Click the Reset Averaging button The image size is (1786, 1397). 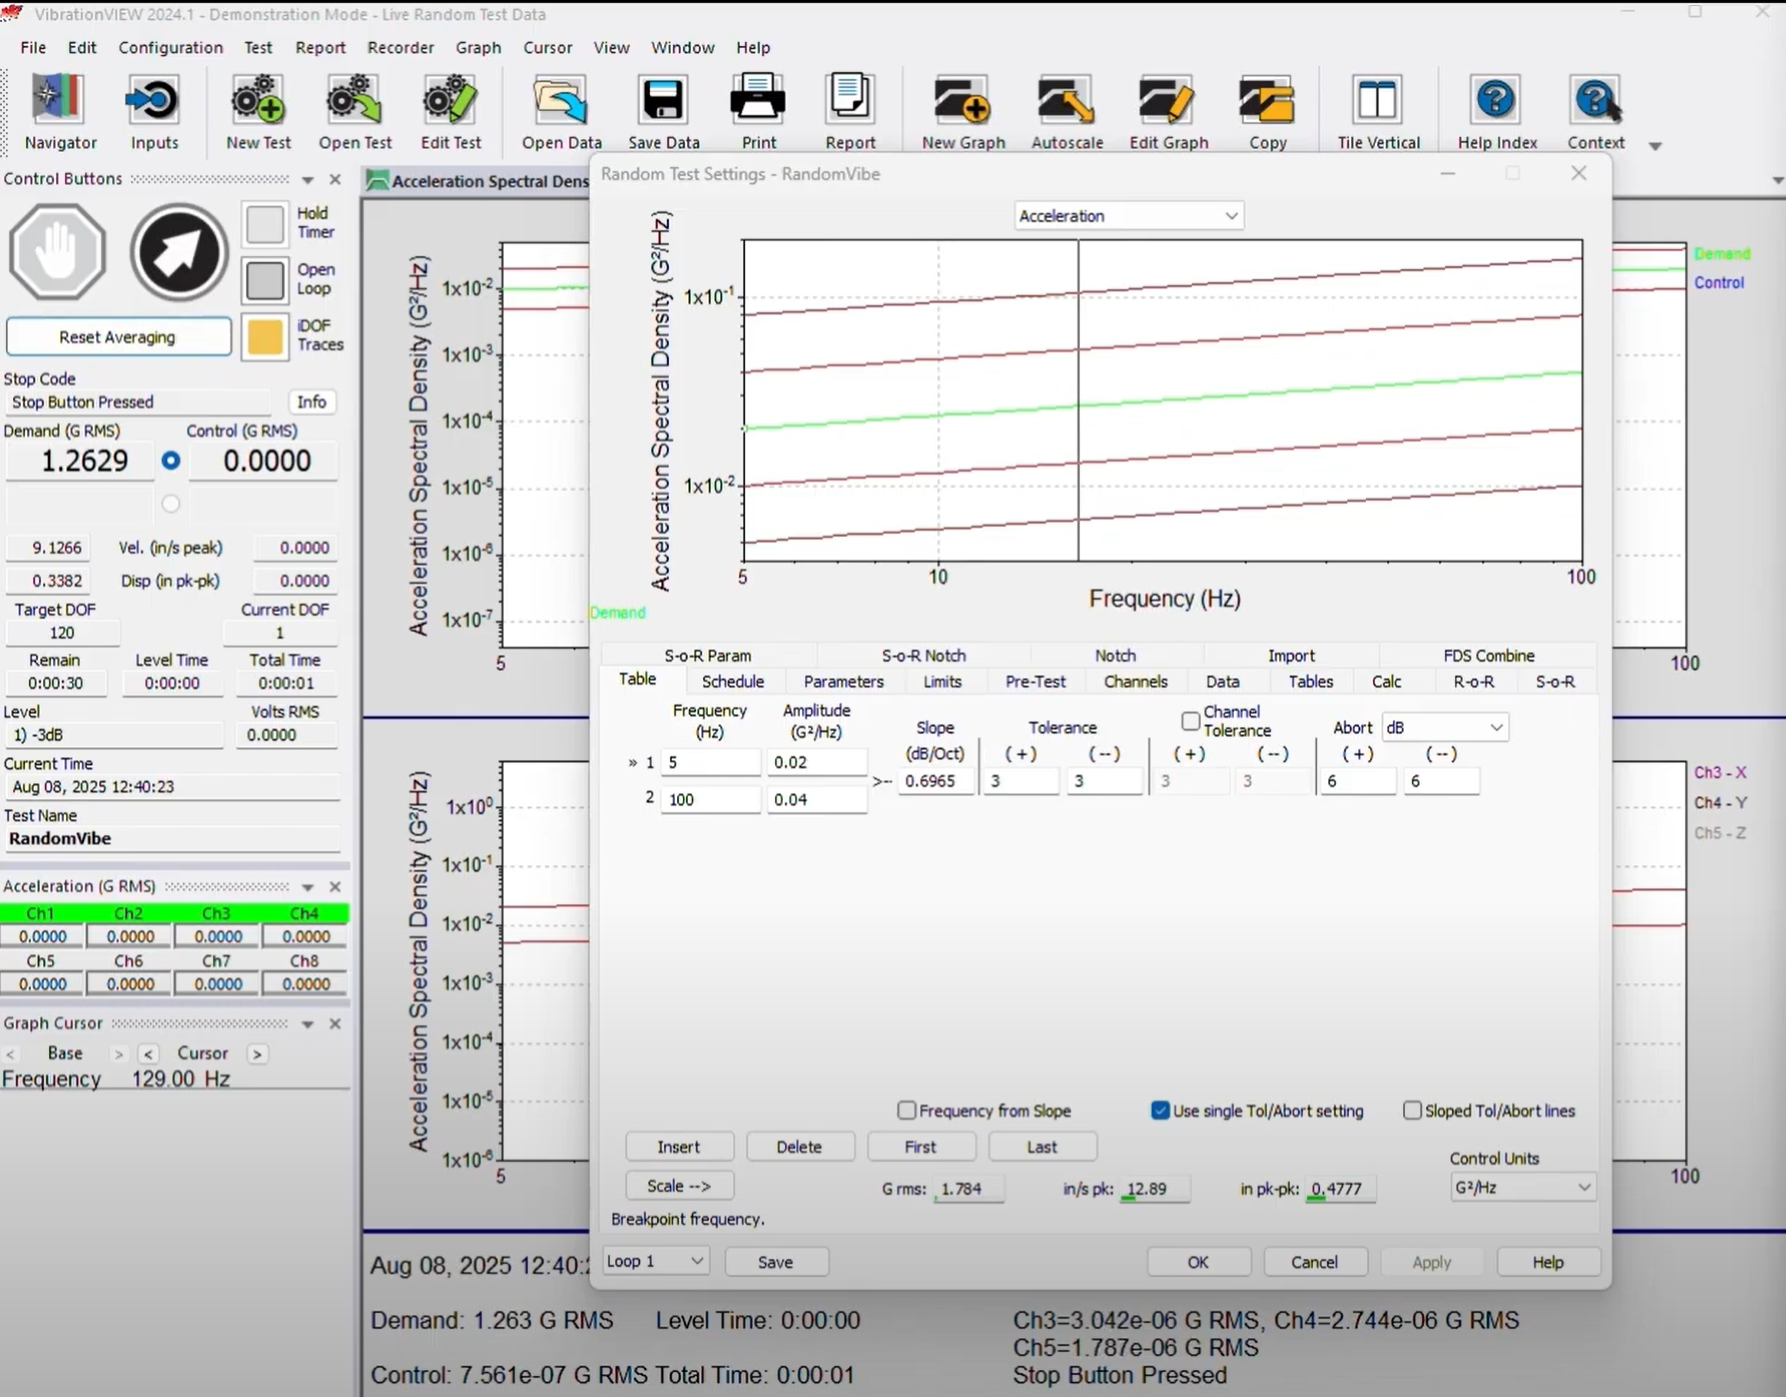118,336
